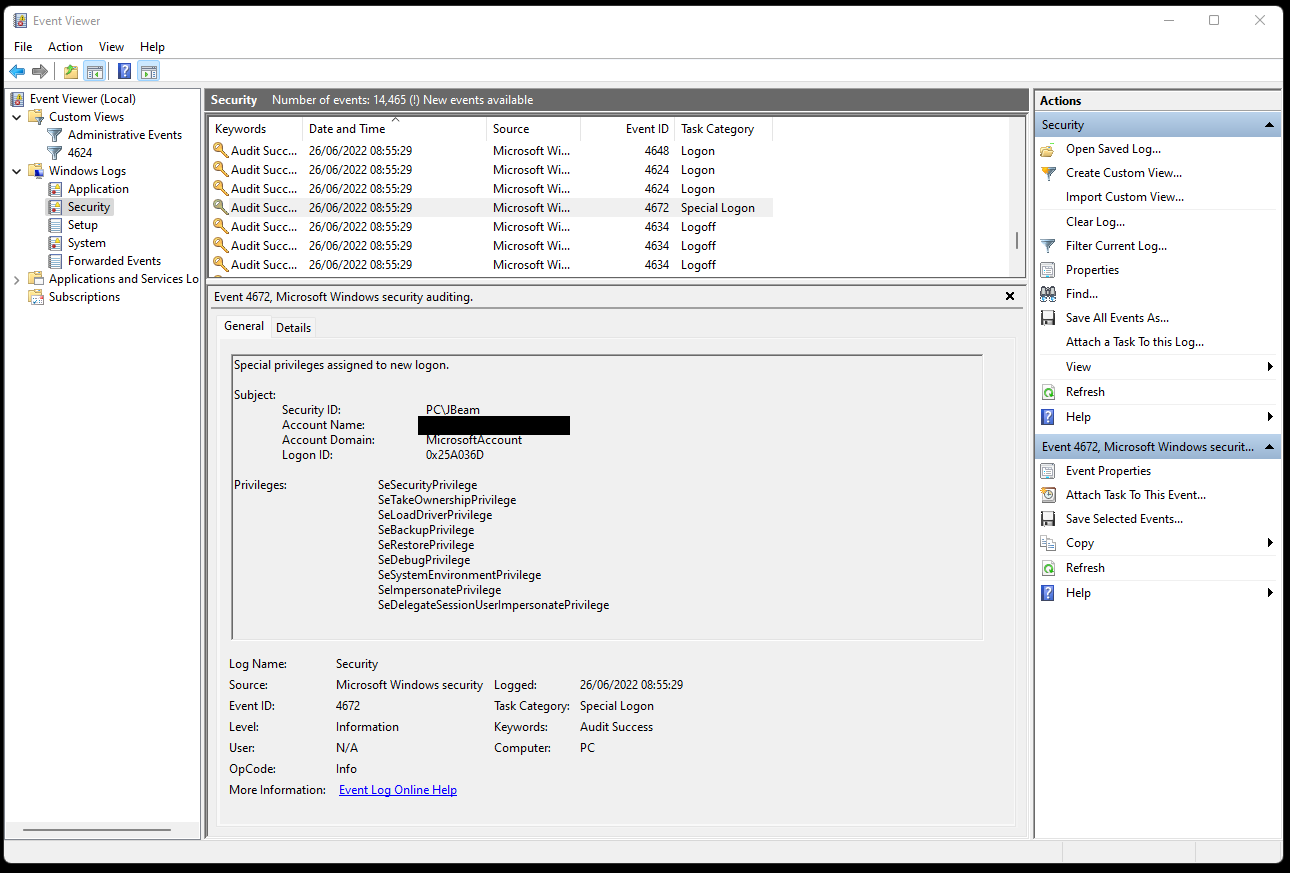Open Help submenu arrow under Event 4672 section
Viewport: 1290px width, 873px height.
pyautogui.click(x=1270, y=593)
